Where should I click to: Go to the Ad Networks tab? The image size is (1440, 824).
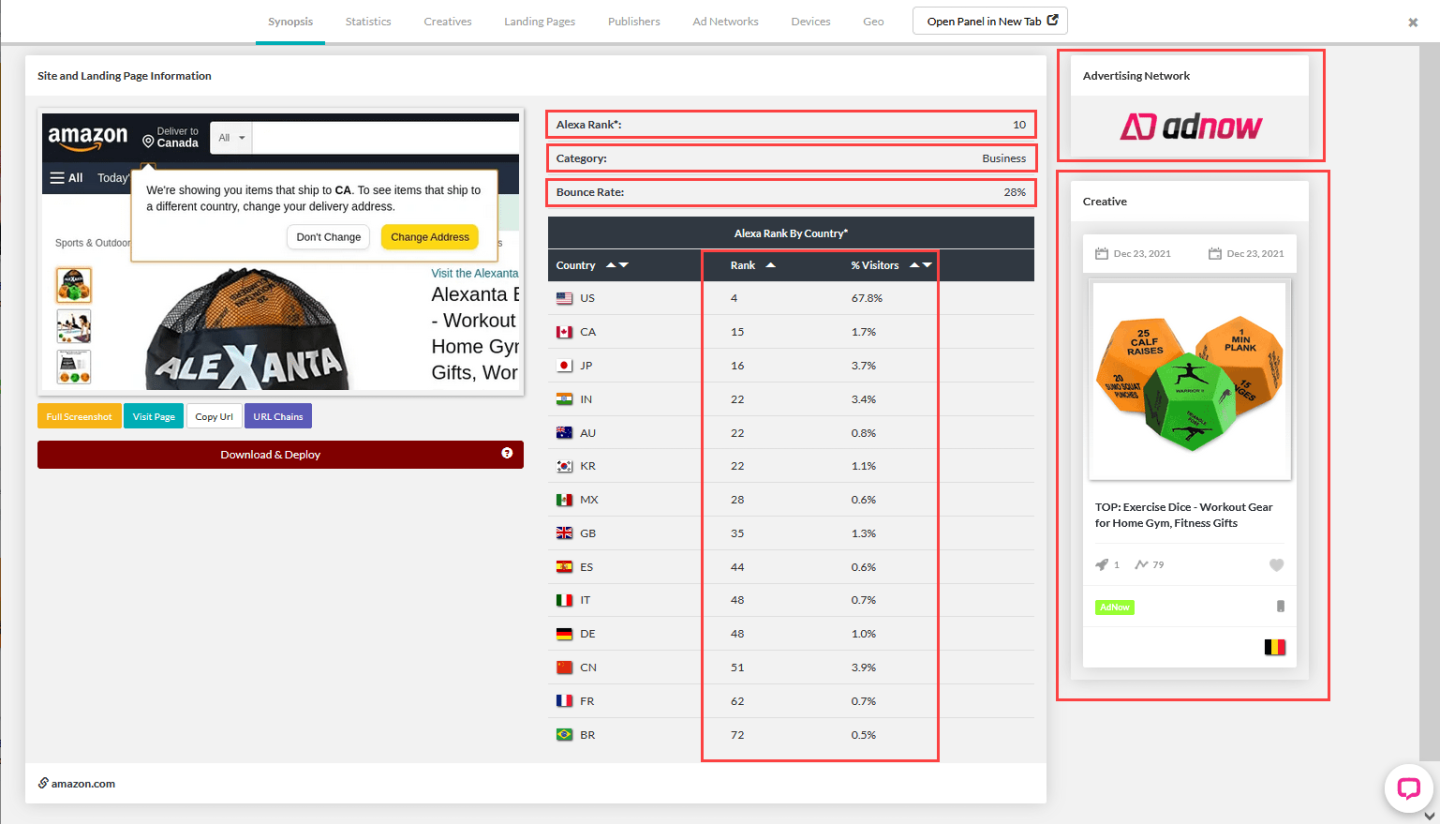(x=725, y=21)
